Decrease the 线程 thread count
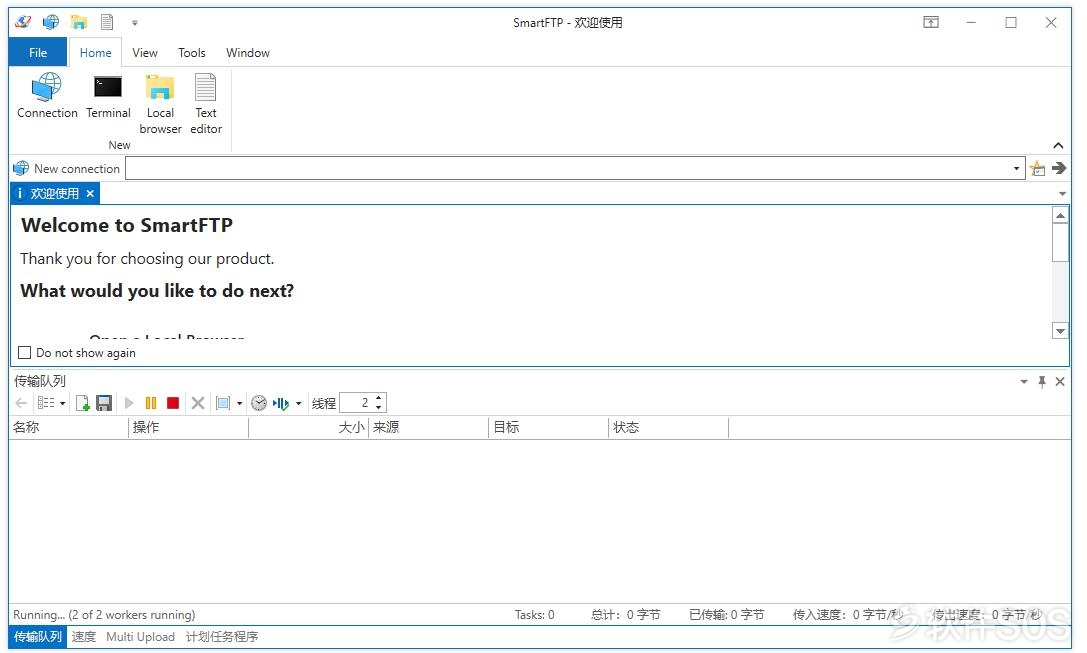Image resolution: width=1087 pixels, height=653 pixels. pos(379,408)
